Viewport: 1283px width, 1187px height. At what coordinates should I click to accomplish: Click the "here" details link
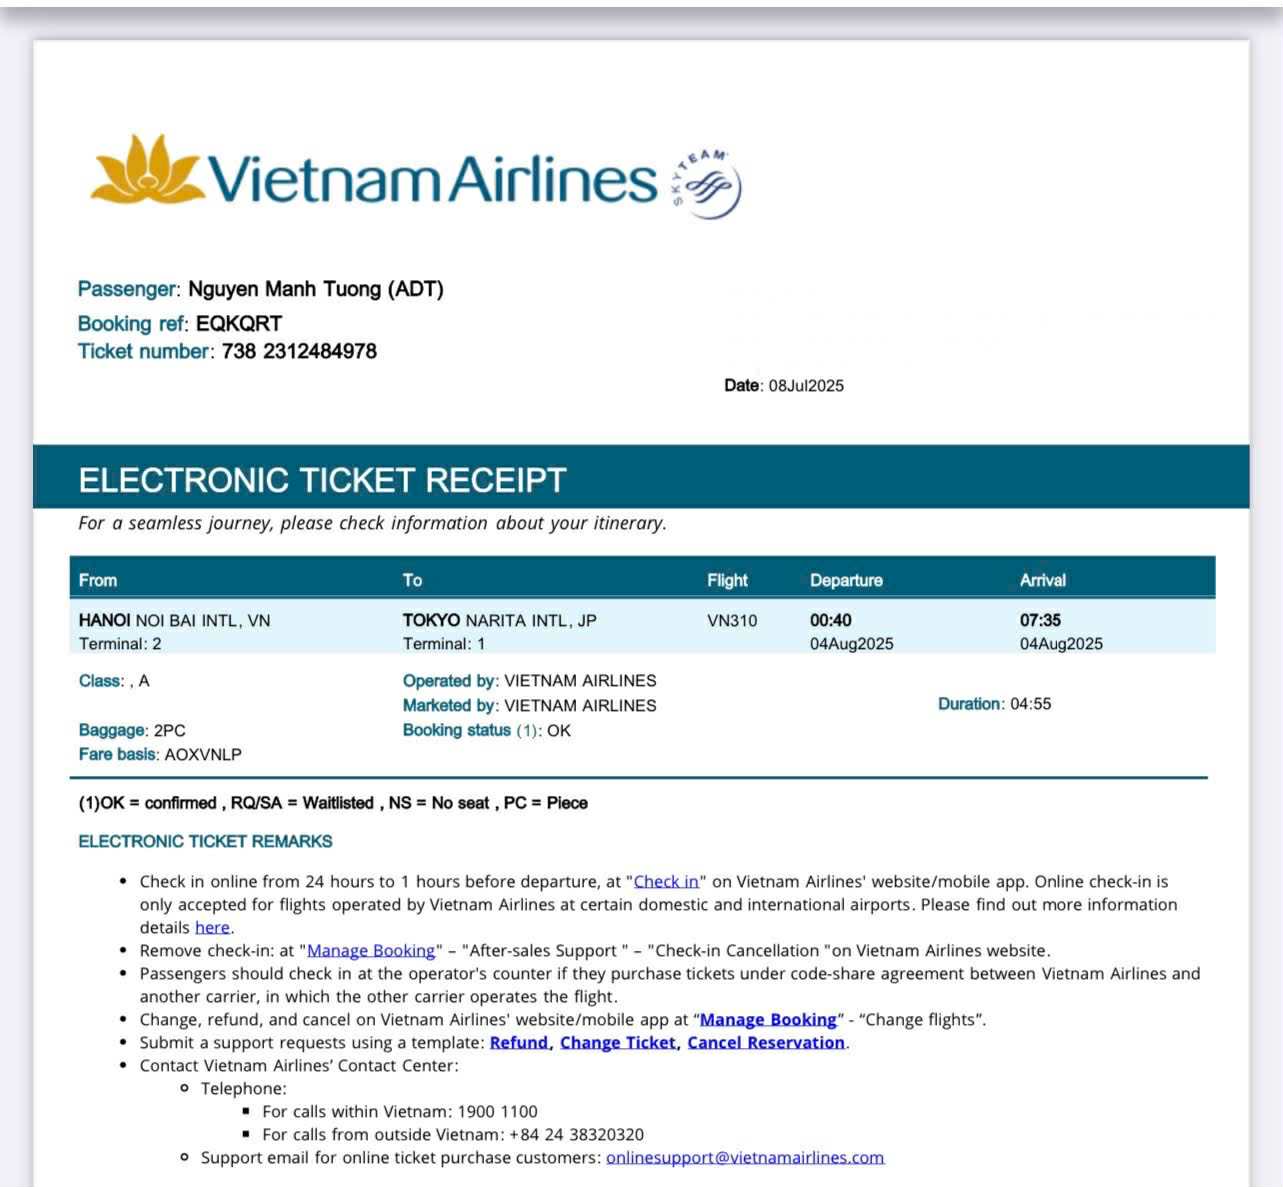pos(212,928)
